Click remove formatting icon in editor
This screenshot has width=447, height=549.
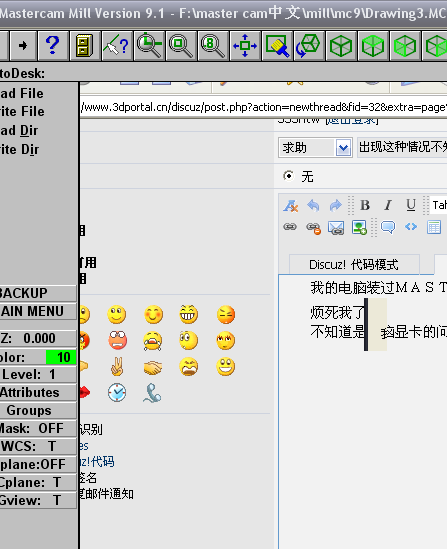[x=291, y=206]
